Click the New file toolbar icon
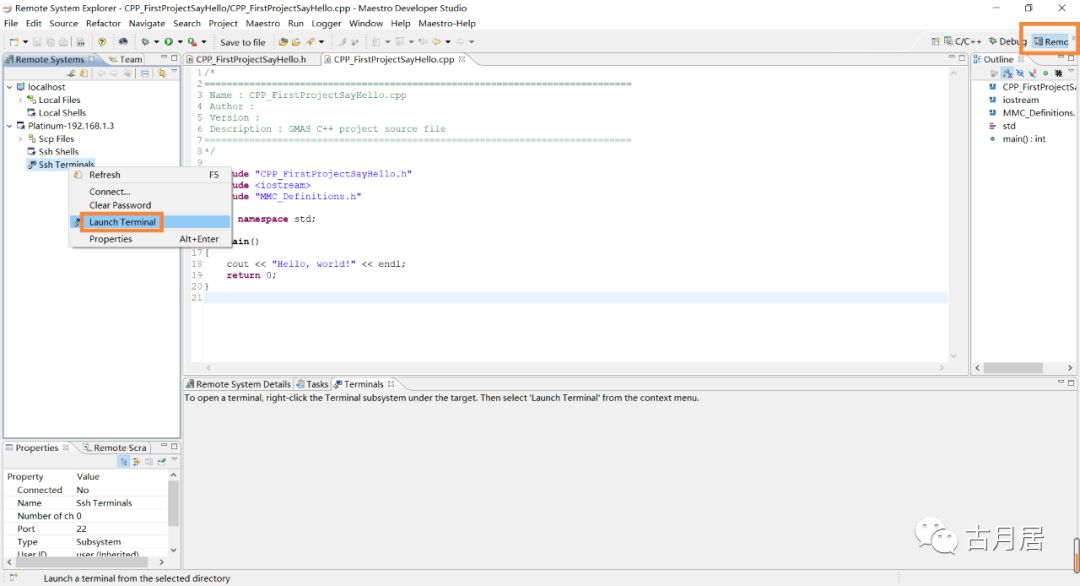Screen dimensions: 1080x586 point(14,42)
